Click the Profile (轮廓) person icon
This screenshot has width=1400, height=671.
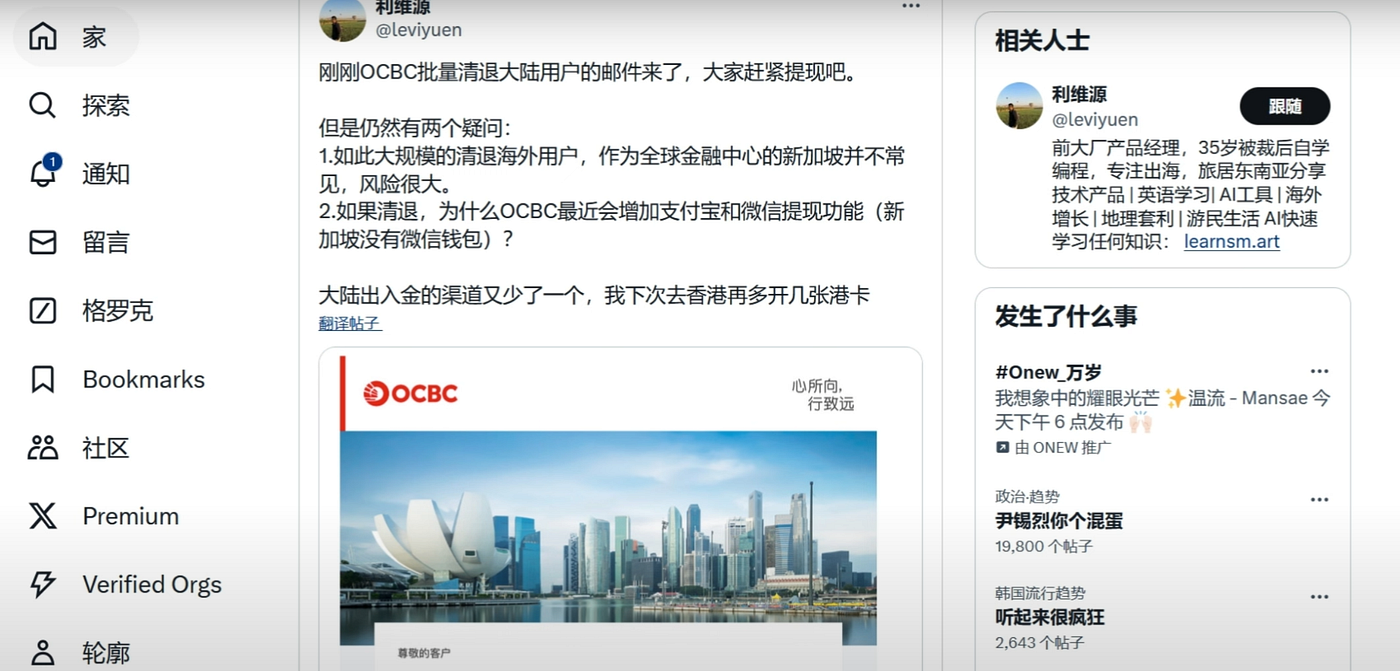[x=42, y=652]
